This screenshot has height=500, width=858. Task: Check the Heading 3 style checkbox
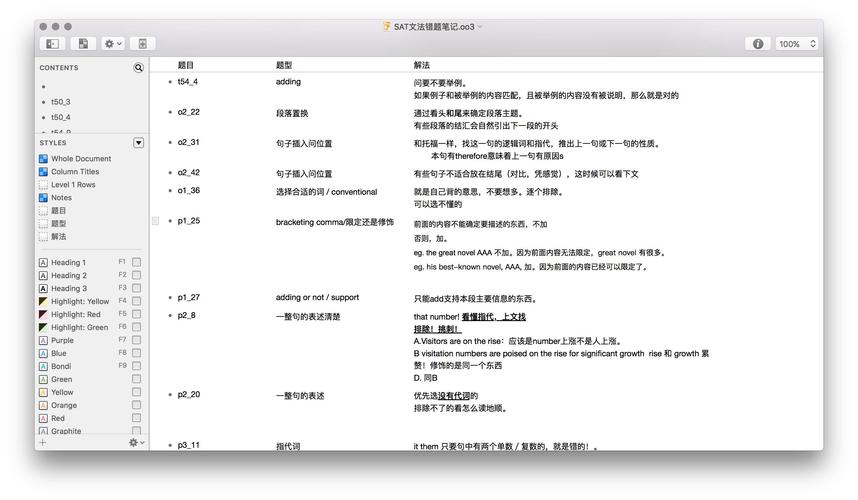(137, 288)
